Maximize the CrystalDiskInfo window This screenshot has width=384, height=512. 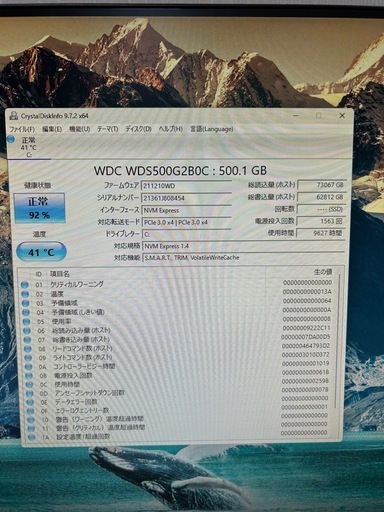tap(319, 115)
